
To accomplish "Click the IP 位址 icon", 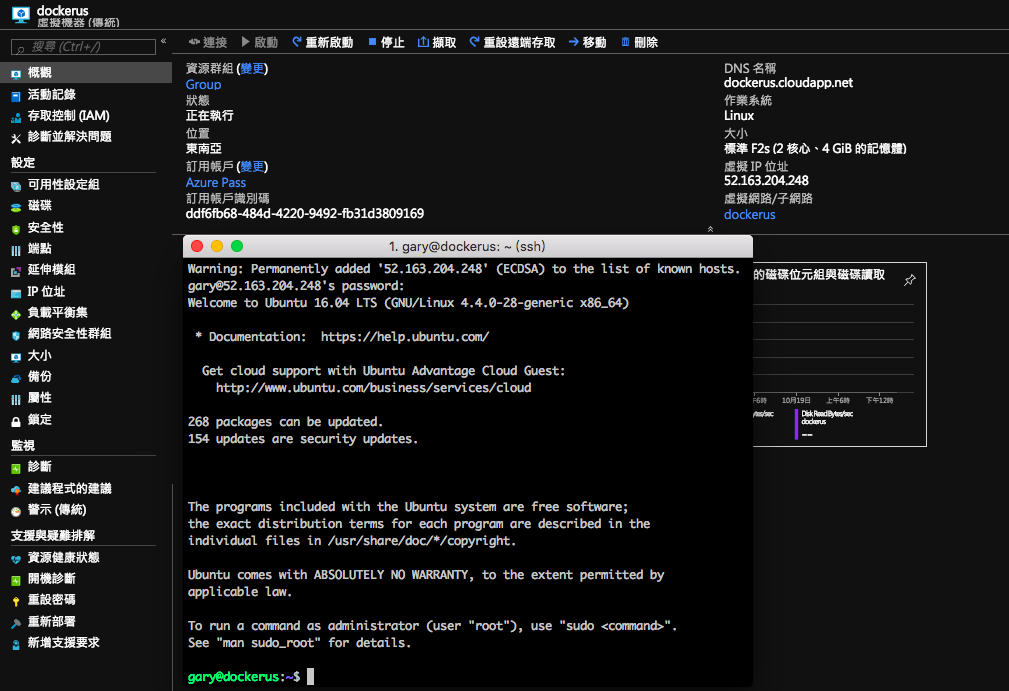I will [16, 293].
